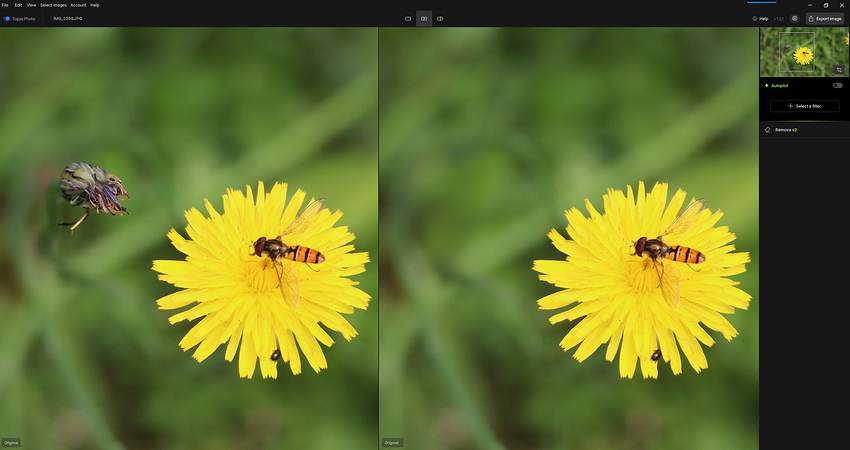850x450 pixels.
Task: Click Export image button
Action: 825,18
